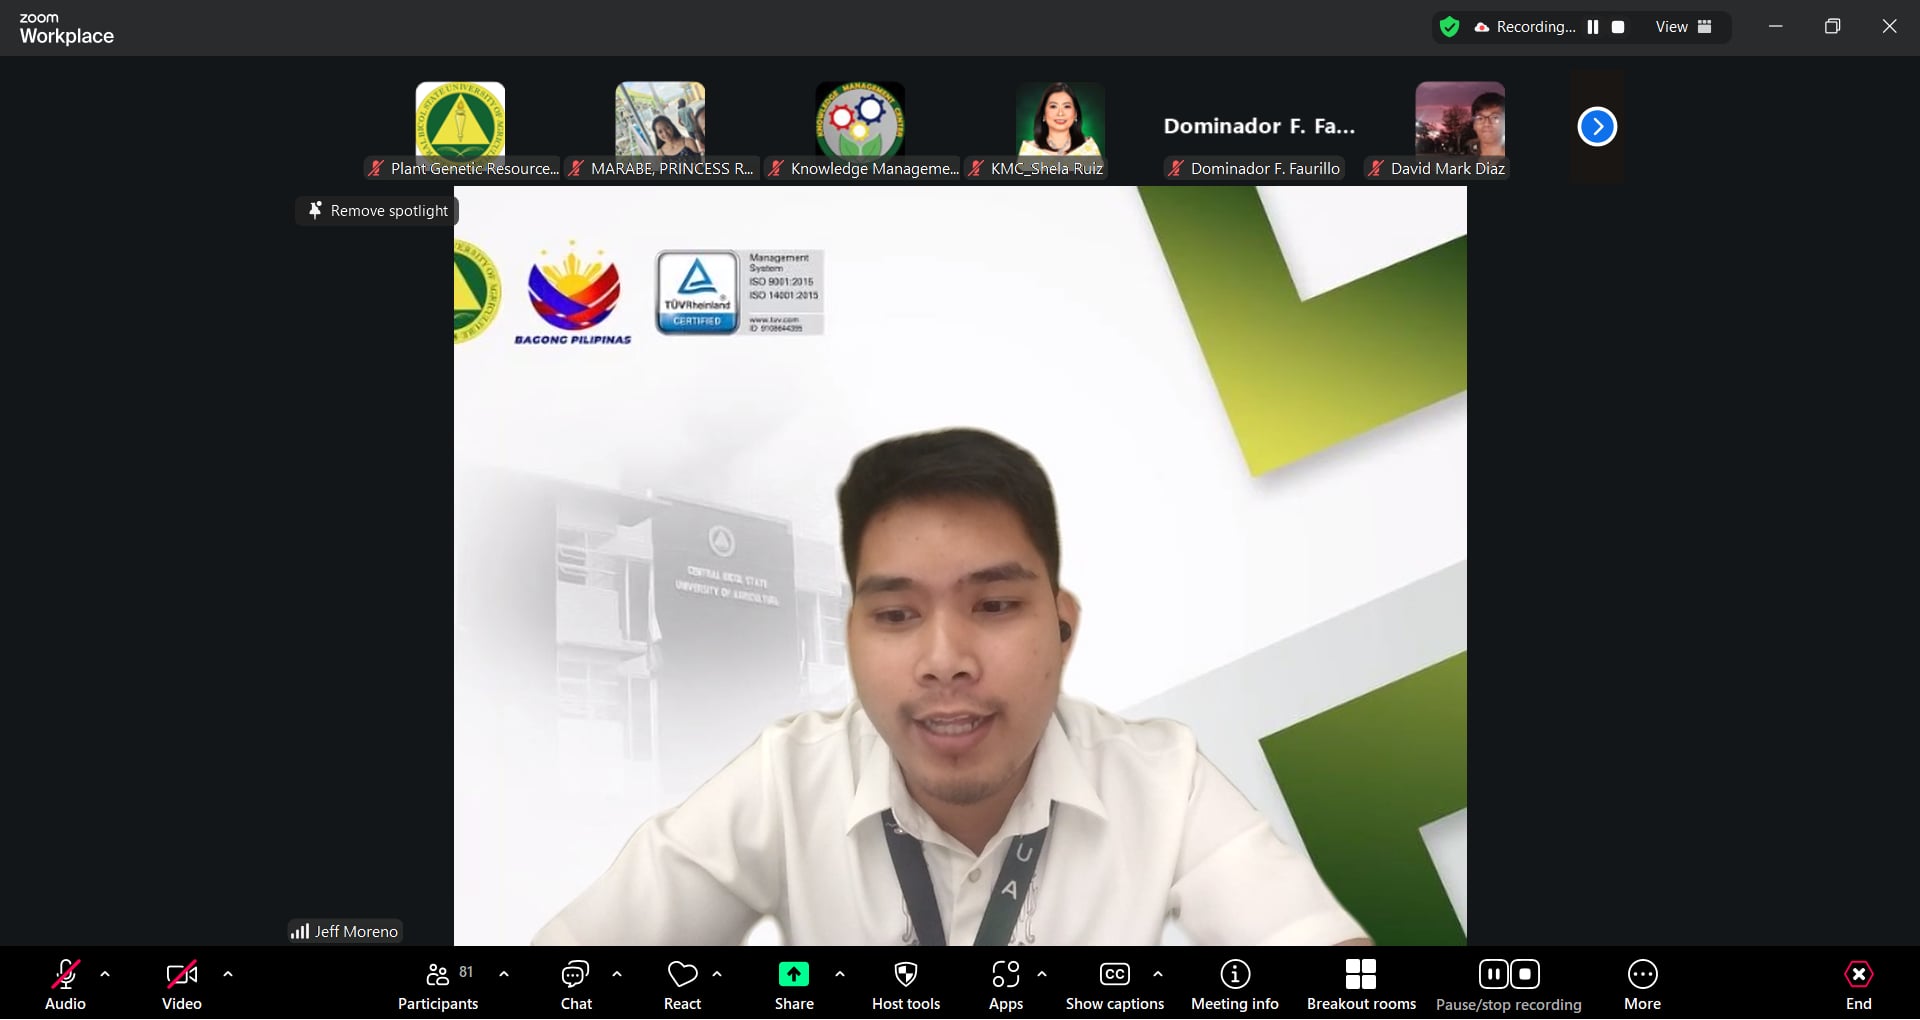Open the Apps panel
Viewport: 1920px width, 1020px height.
(1005, 985)
